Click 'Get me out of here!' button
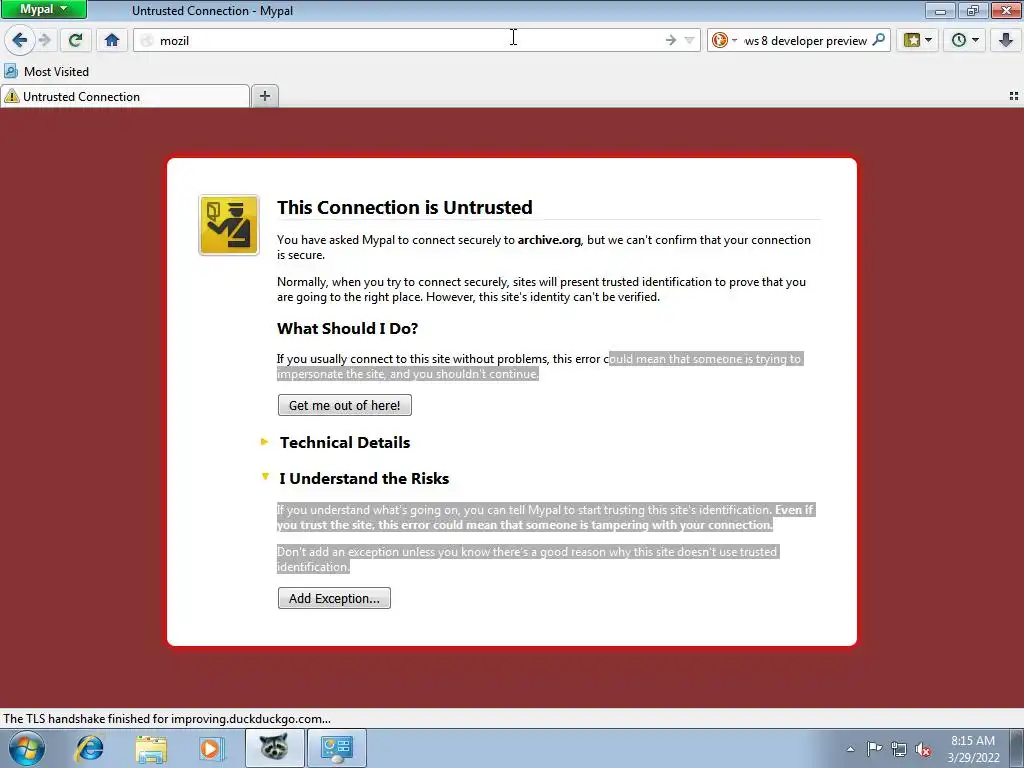 345,405
